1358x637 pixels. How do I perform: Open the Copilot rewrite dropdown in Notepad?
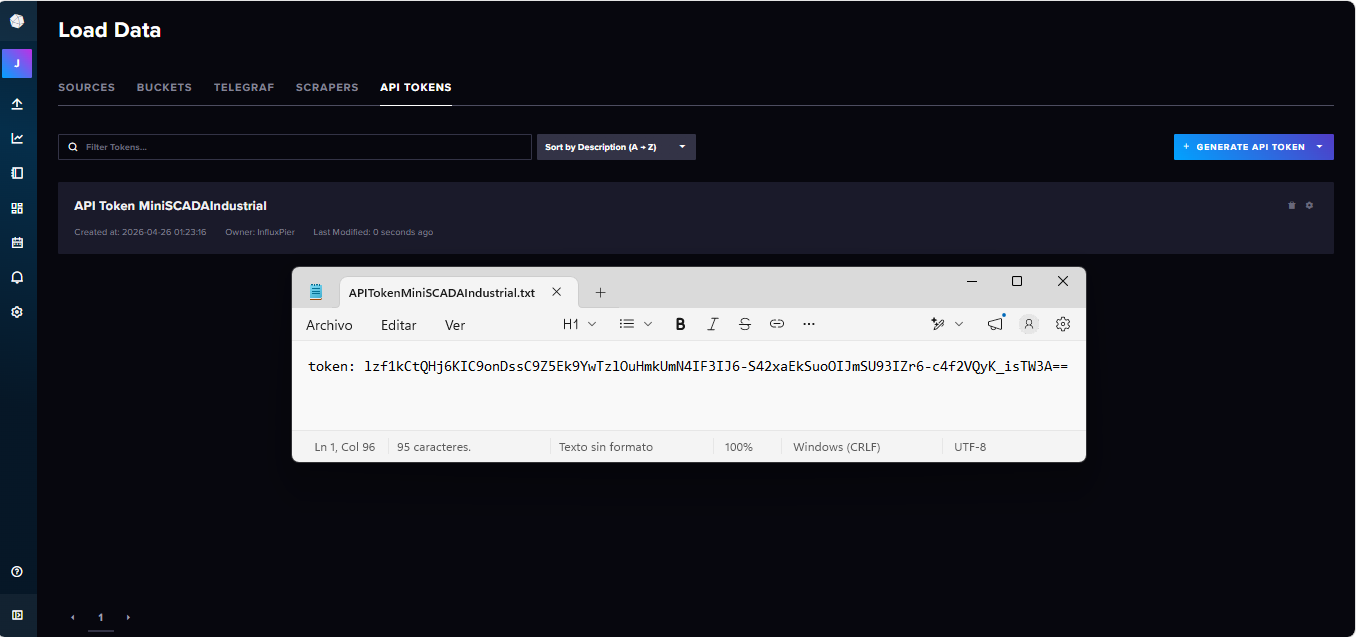pos(947,324)
